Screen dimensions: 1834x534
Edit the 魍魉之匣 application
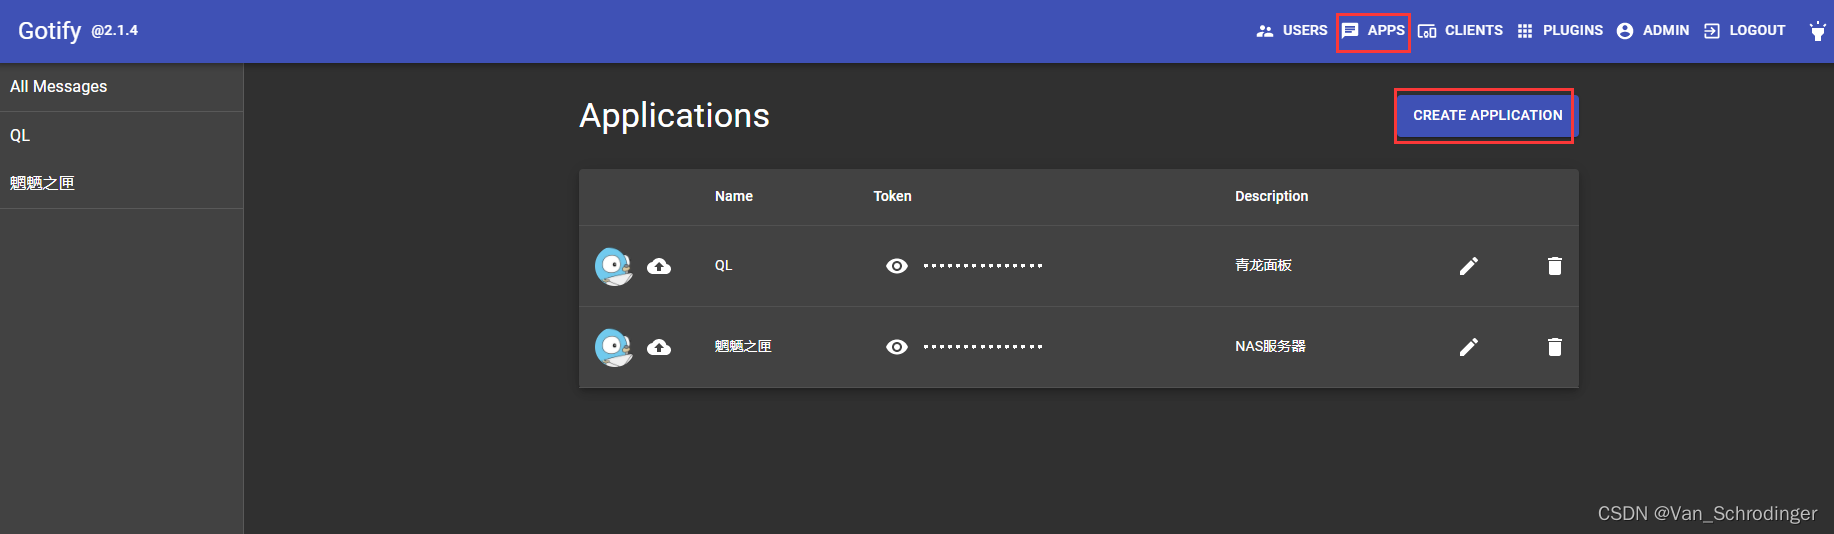pos(1468,347)
